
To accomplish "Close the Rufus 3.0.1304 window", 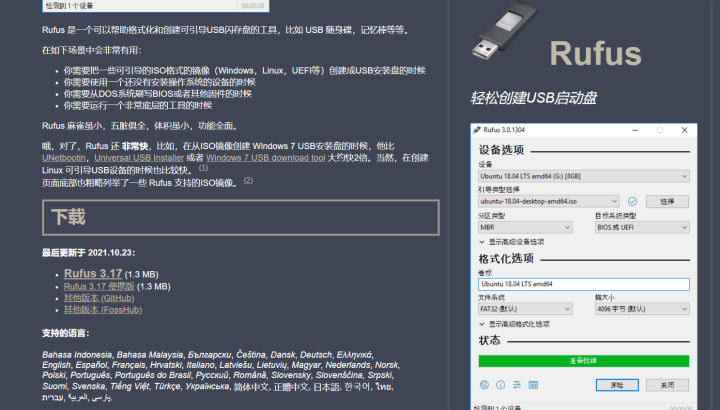I will (x=685, y=130).
